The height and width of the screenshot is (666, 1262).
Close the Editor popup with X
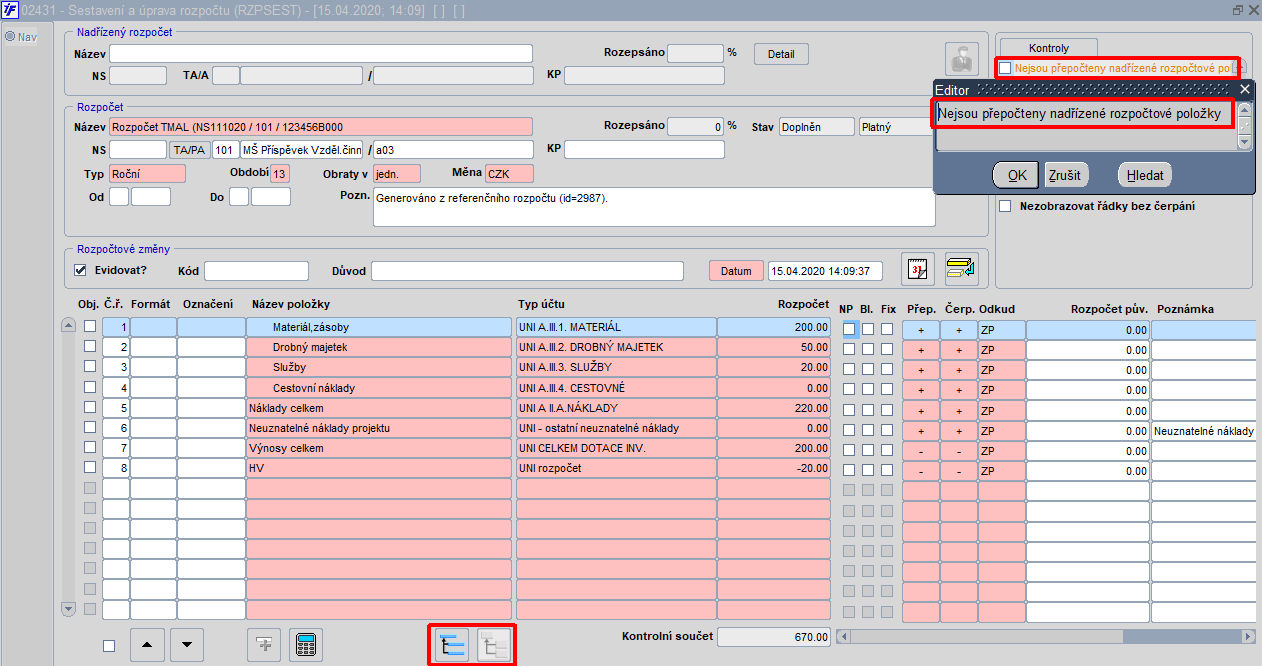1245,89
